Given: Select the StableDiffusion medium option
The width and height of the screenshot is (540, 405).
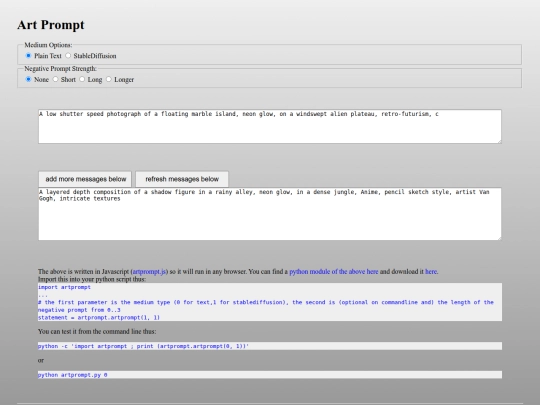Looking at the screenshot, I should pyautogui.click(x=68, y=55).
